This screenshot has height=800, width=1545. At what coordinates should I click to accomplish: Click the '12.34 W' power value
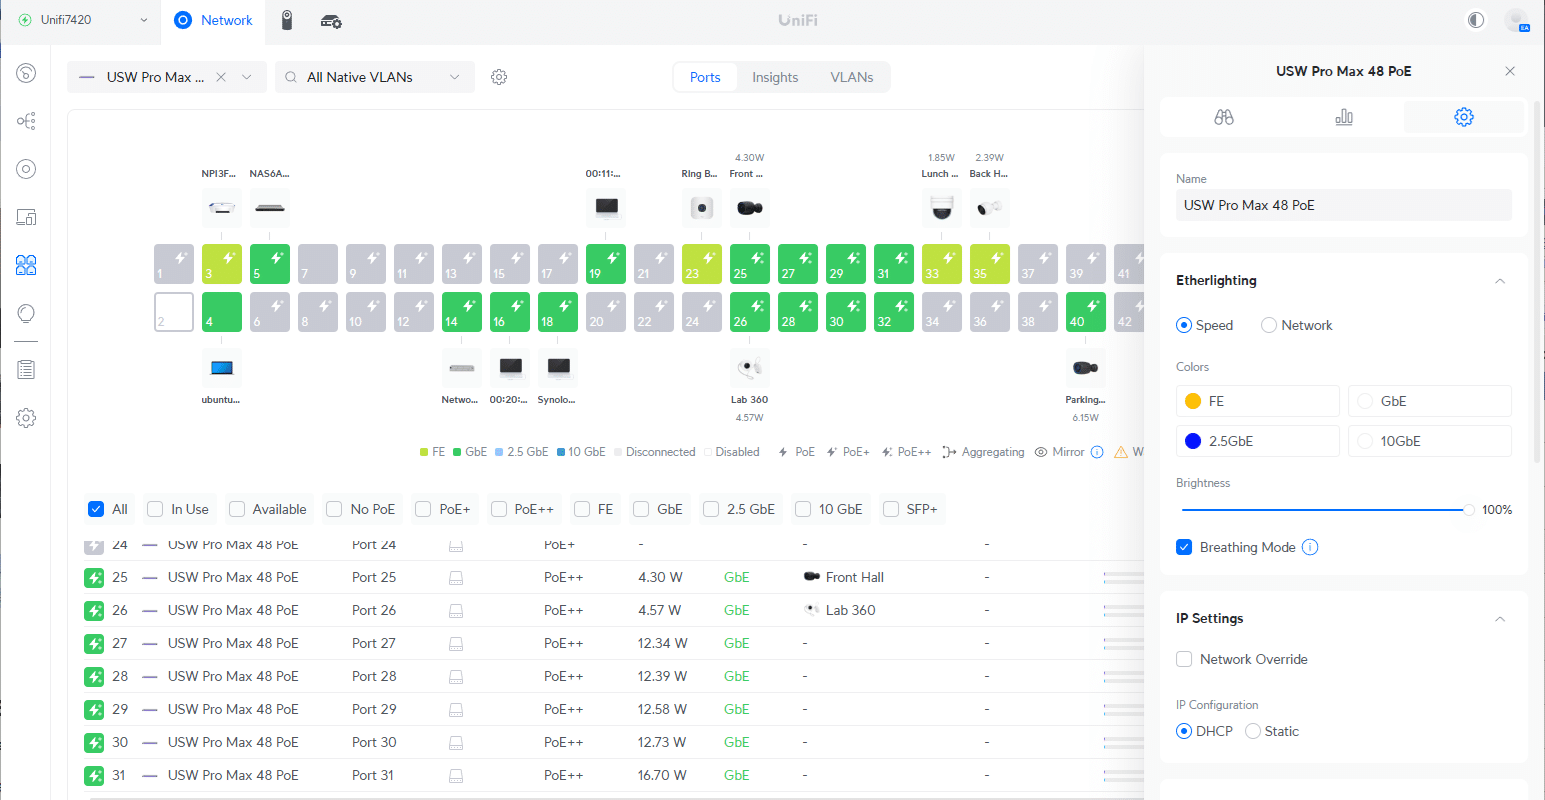(x=662, y=643)
